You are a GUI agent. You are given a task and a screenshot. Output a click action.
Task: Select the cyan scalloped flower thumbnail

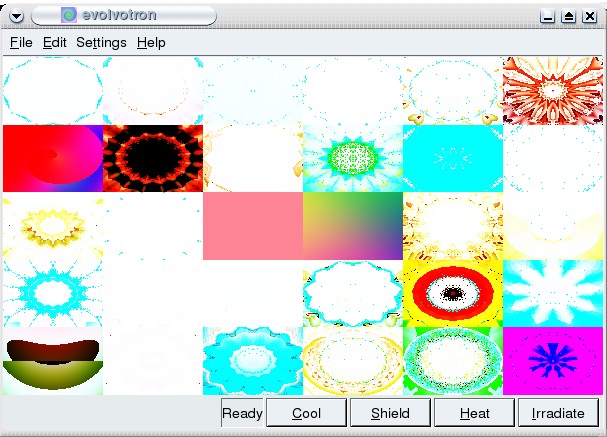tap(253, 361)
